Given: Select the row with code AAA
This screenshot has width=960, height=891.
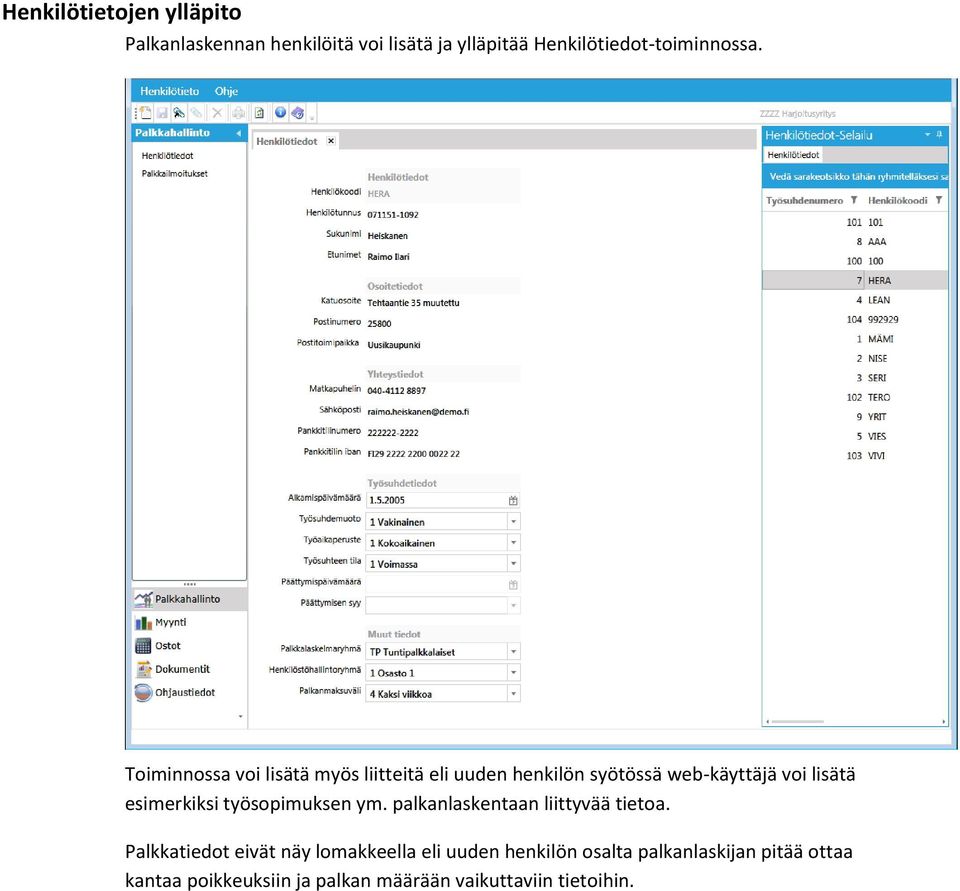Looking at the screenshot, I should pyautogui.click(x=855, y=241).
